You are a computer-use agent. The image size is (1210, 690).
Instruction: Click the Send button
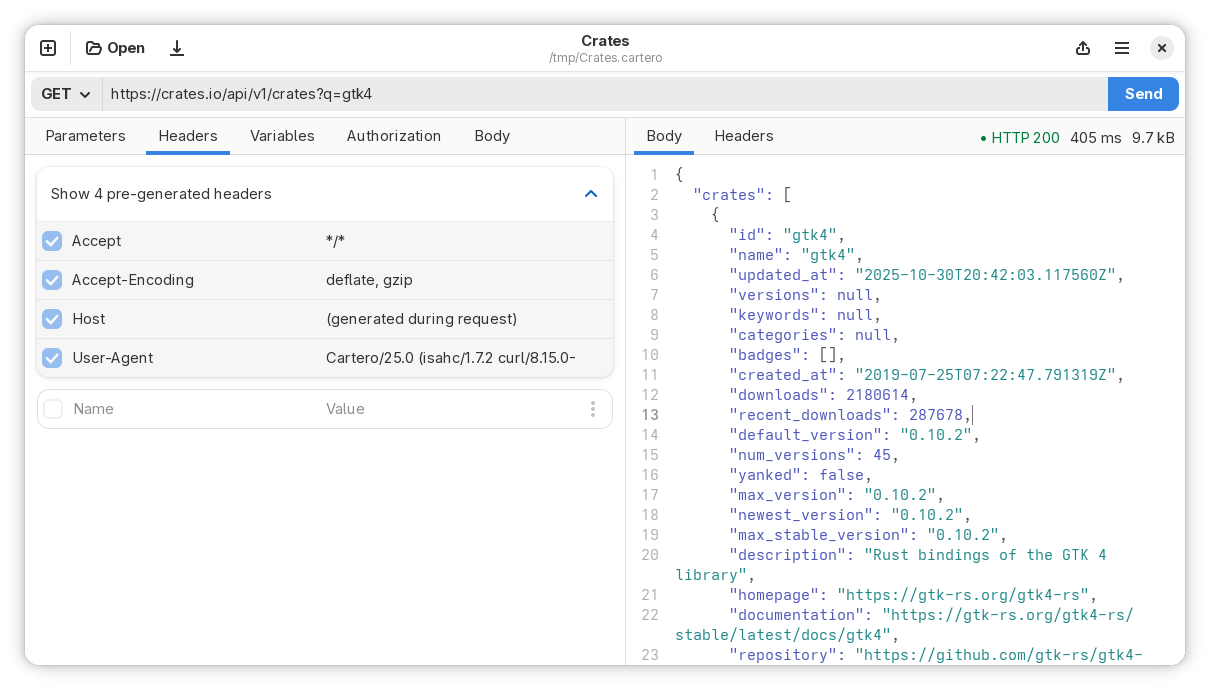(x=1143, y=93)
